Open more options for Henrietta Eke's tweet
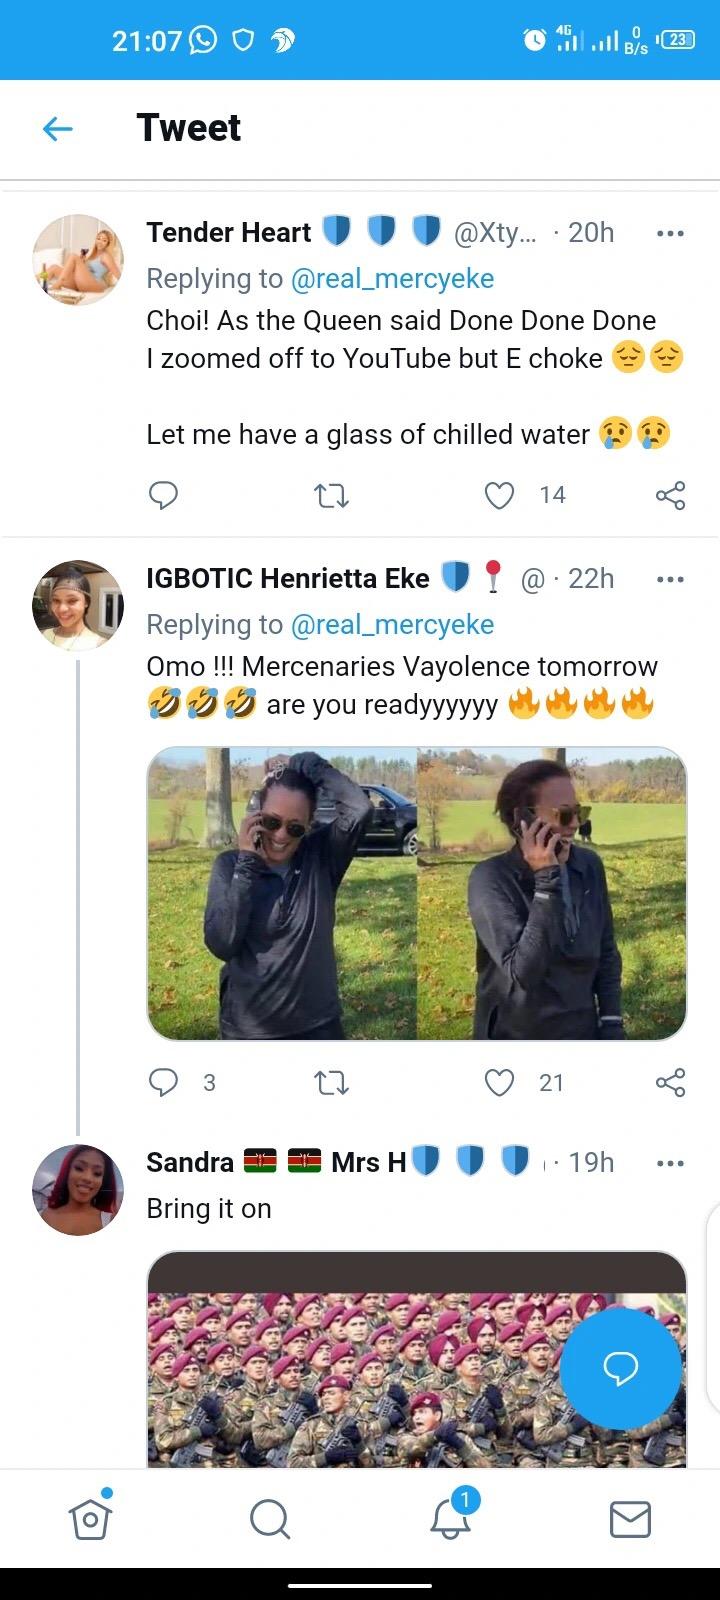 pos(670,579)
